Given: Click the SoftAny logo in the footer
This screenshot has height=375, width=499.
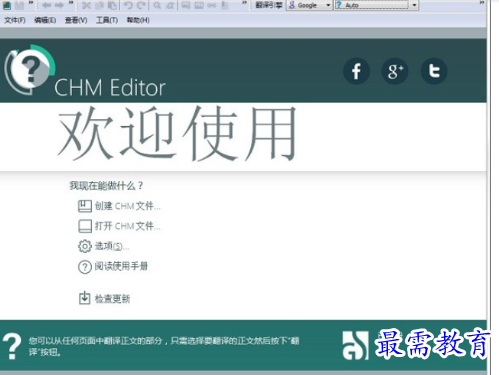Looking at the screenshot, I should click(x=356, y=345).
